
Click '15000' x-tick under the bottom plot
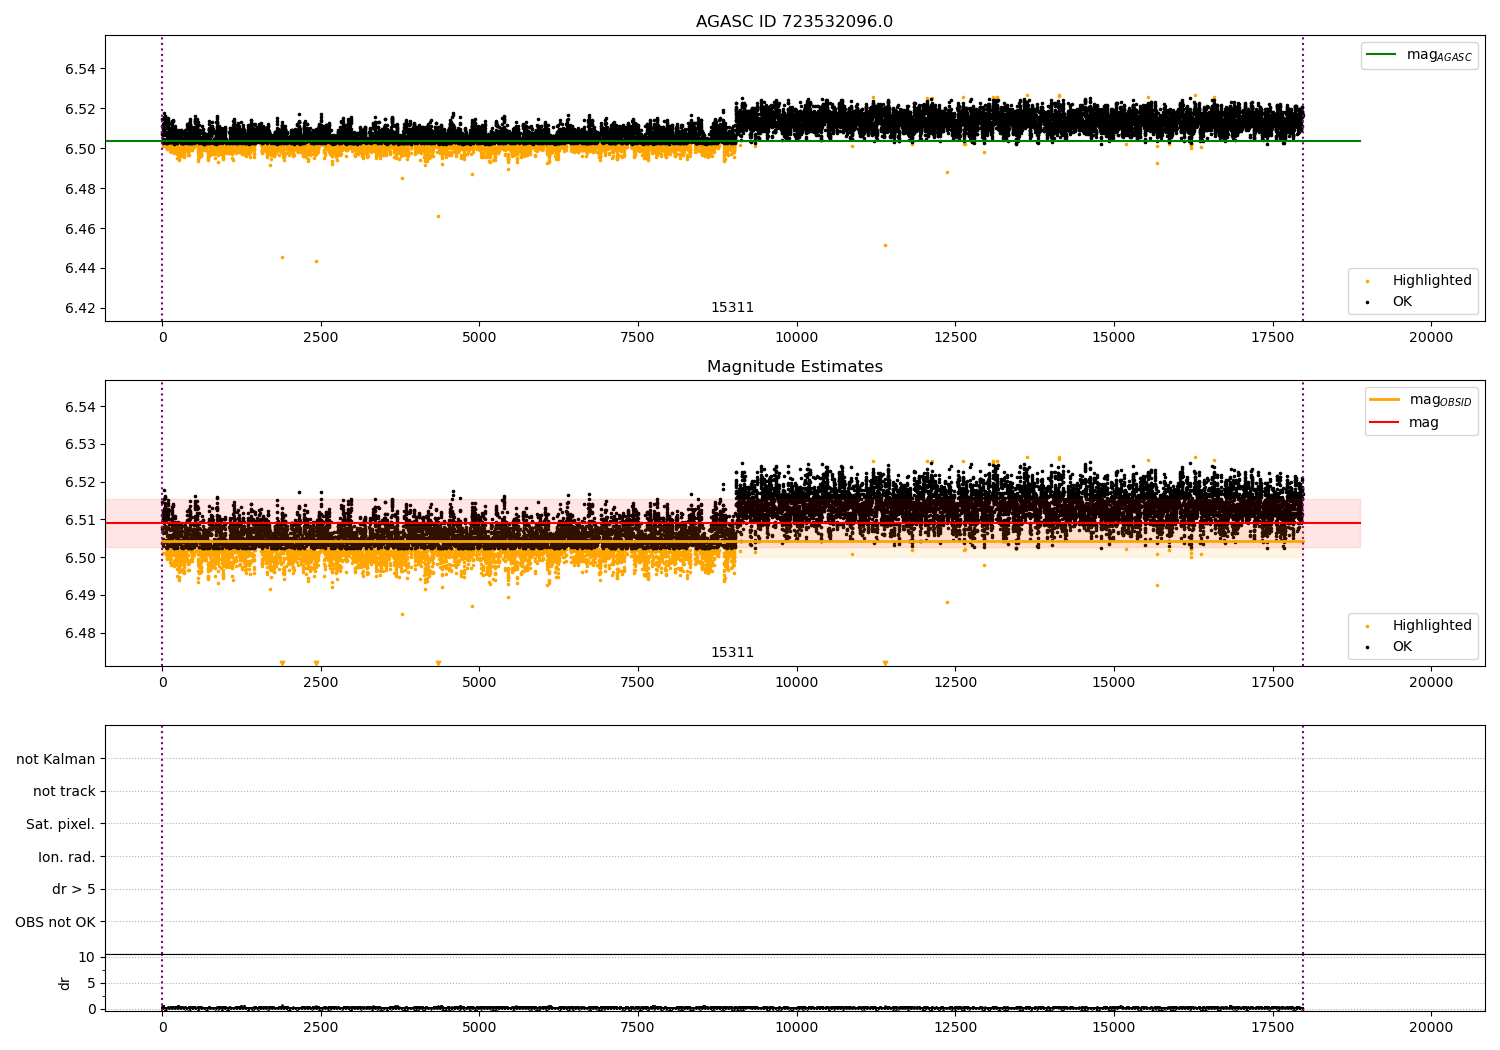pyautogui.click(x=1114, y=1027)
